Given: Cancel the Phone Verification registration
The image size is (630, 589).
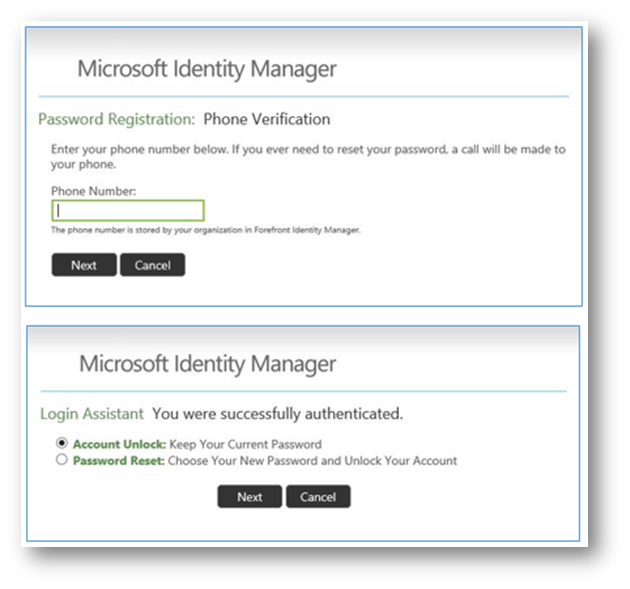Looking at the screenshot, I should tap(153, 265).
